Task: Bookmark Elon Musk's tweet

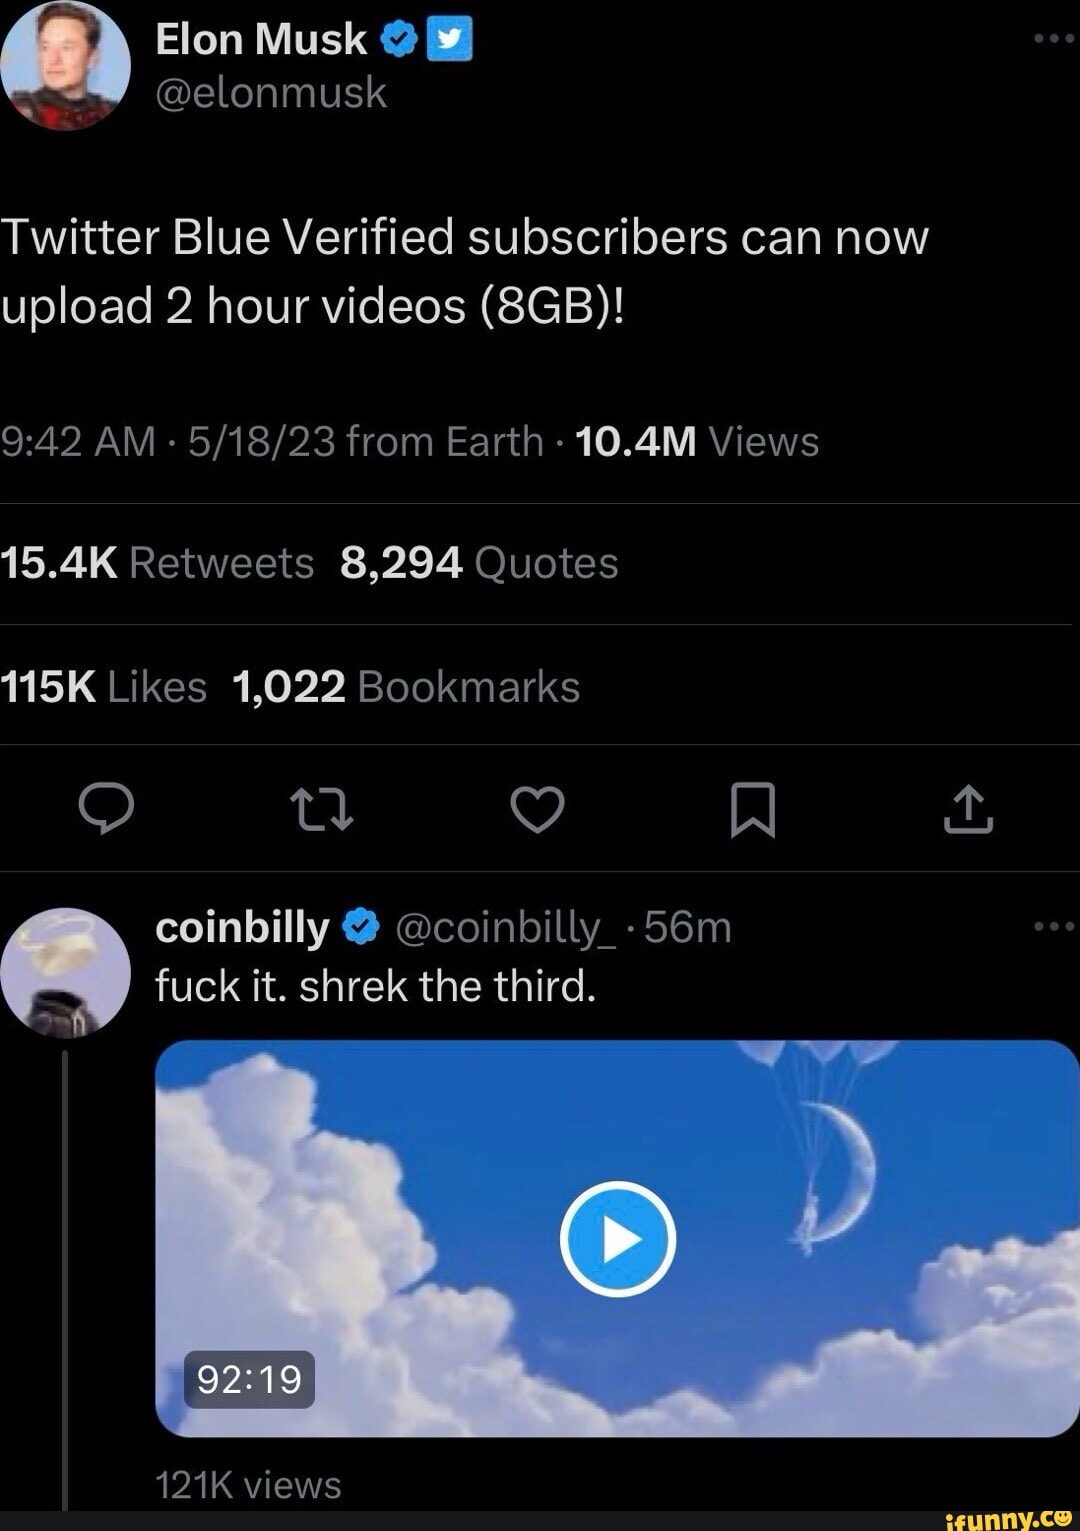Action: [753, 810]
